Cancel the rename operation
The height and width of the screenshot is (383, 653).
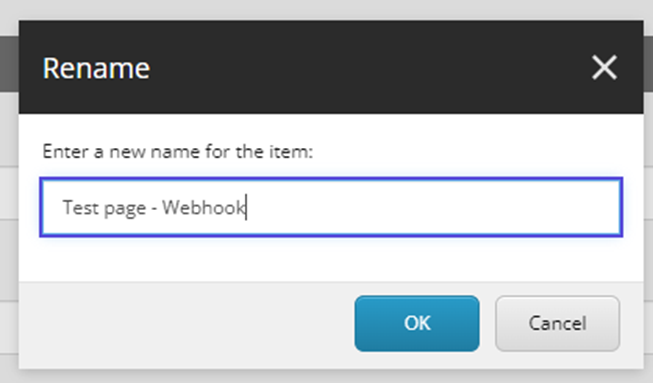tap(557, 323)
